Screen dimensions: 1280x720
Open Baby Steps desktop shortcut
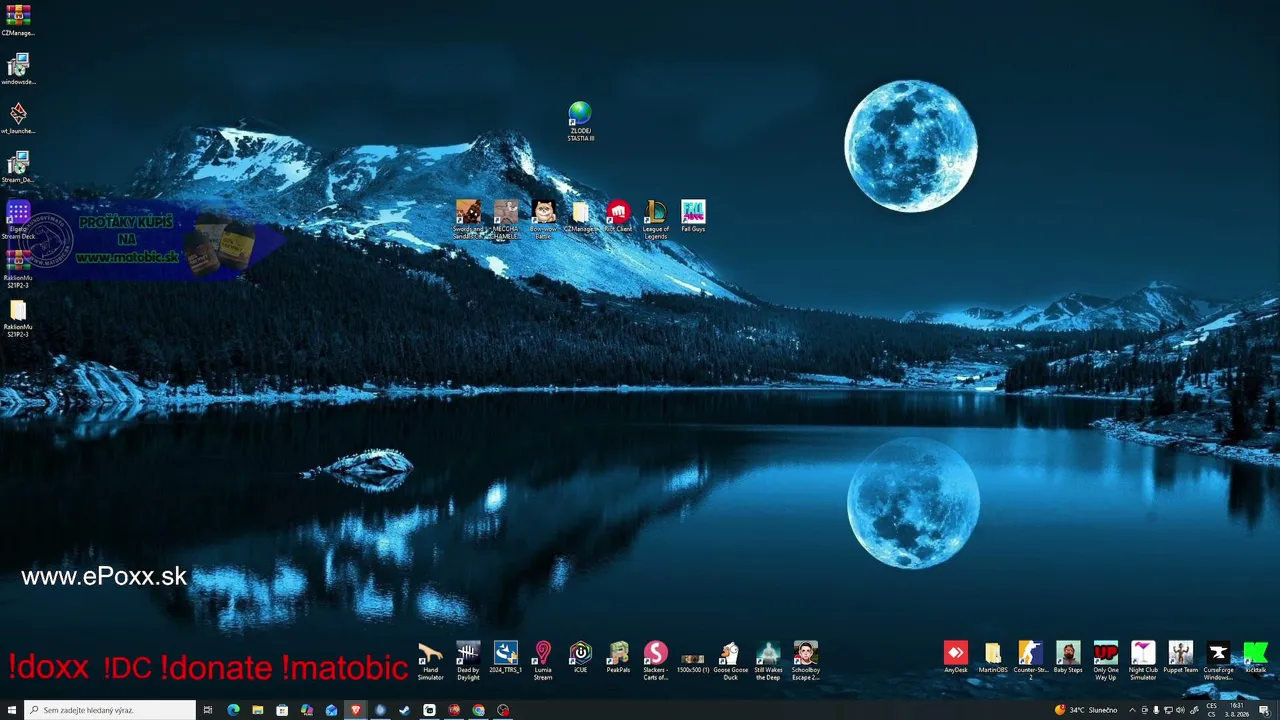(1068, 658)
